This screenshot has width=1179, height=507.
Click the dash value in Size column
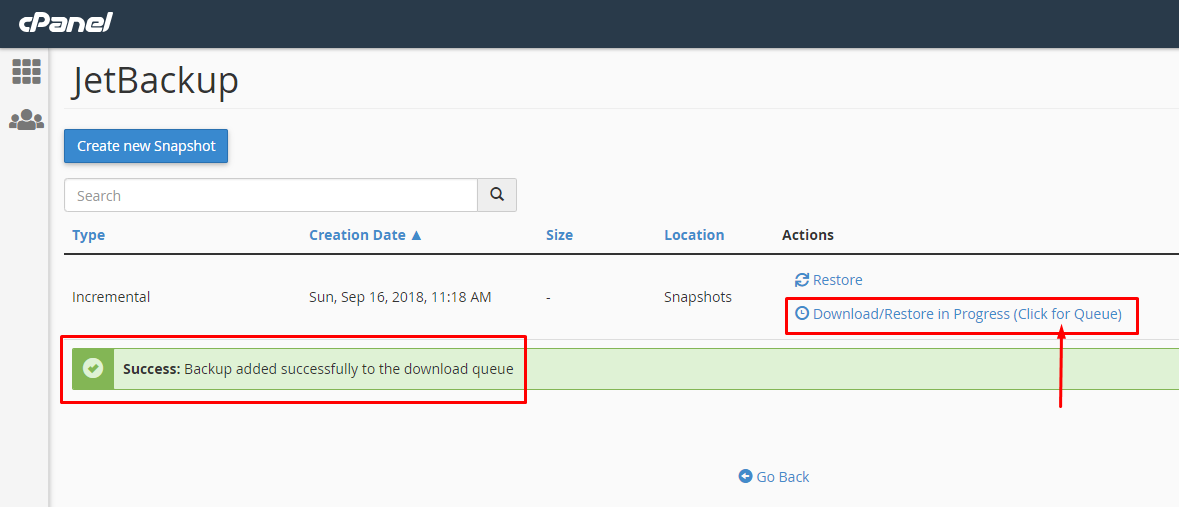(x=549, y=297)
